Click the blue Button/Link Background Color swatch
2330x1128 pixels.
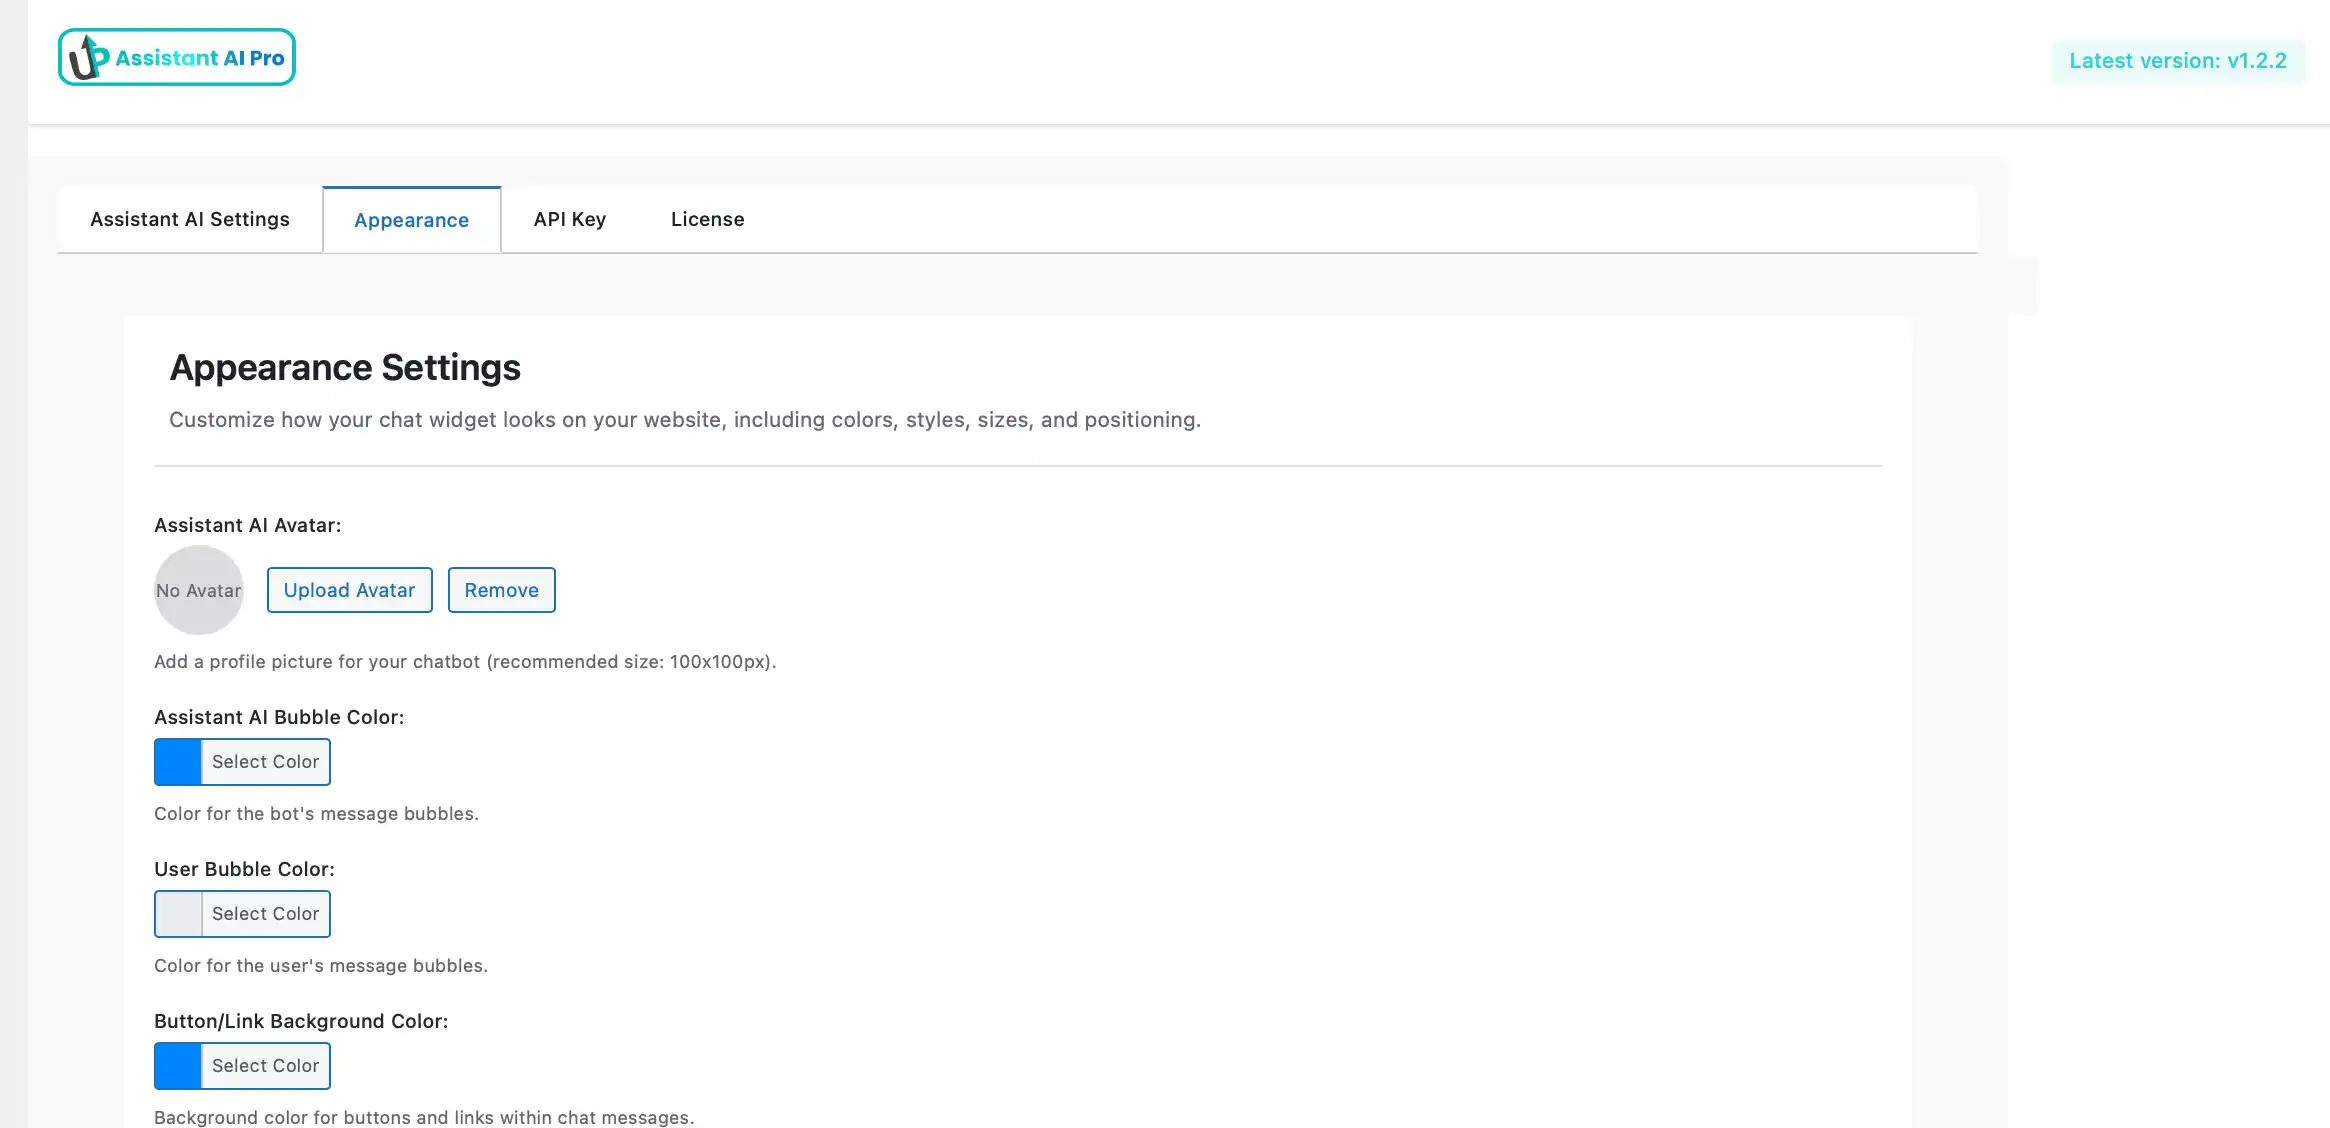pyautogui.click(x=178, y=1066)
